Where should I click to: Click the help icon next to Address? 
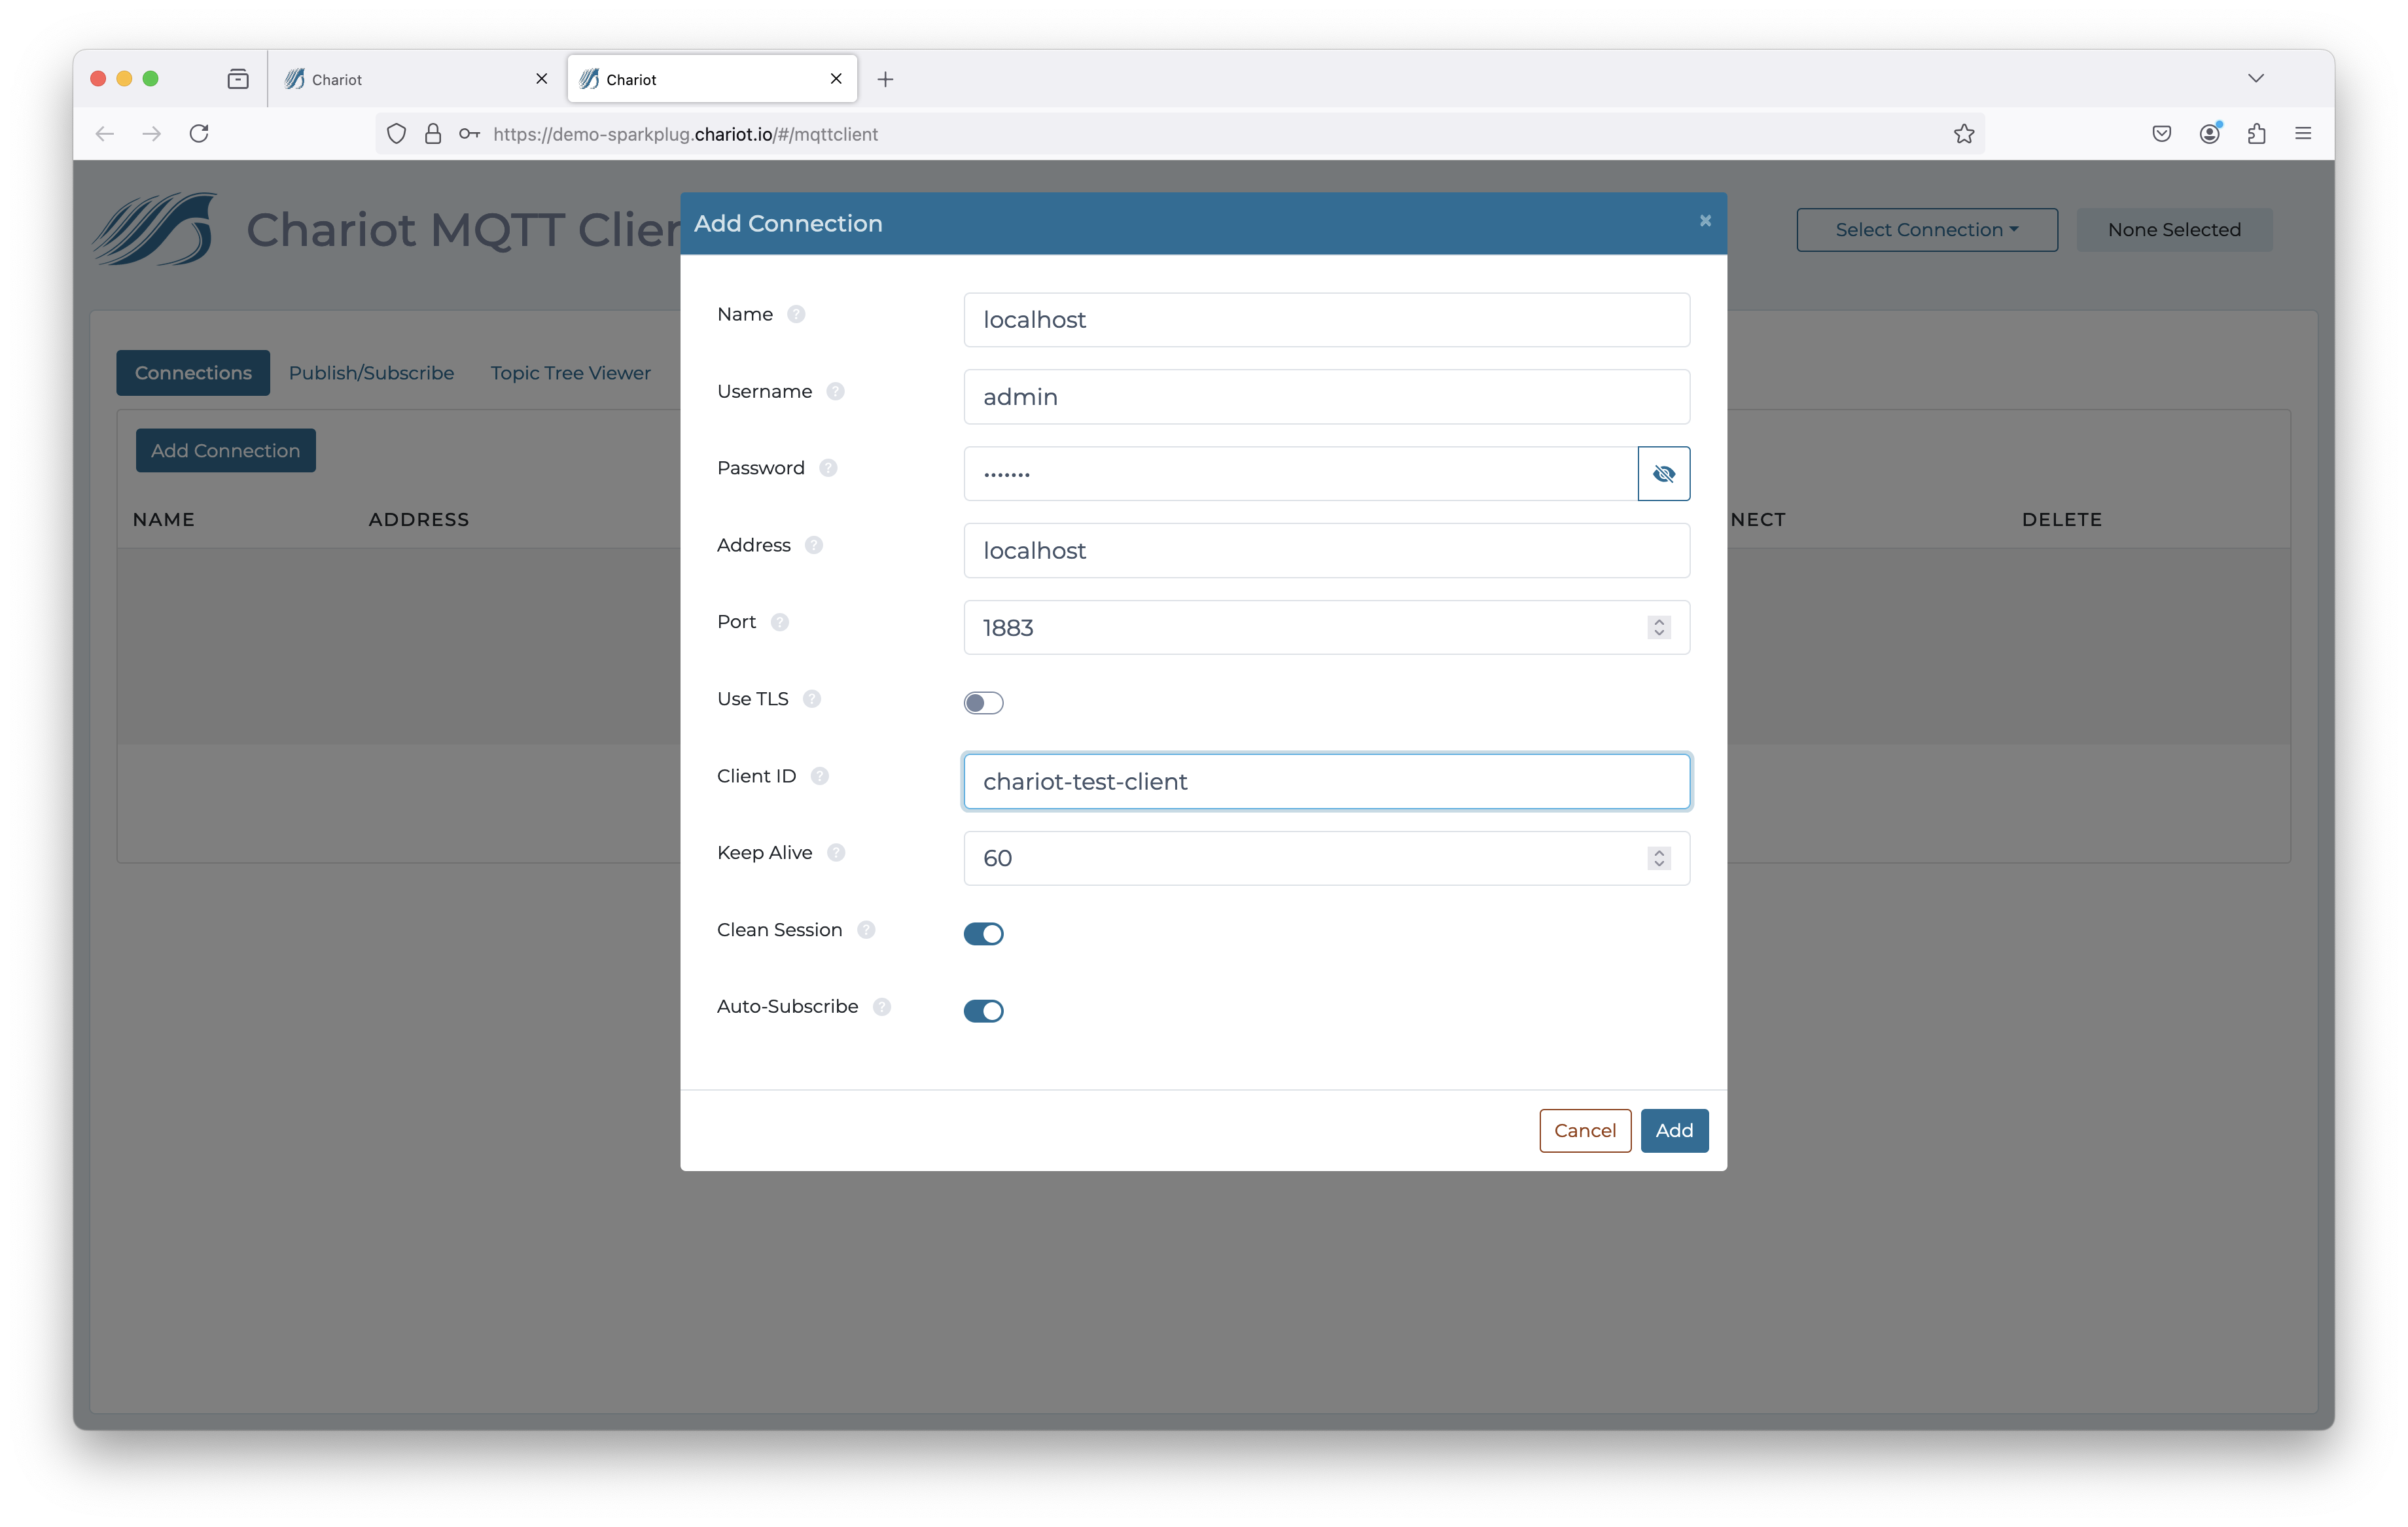click(814, 545)
